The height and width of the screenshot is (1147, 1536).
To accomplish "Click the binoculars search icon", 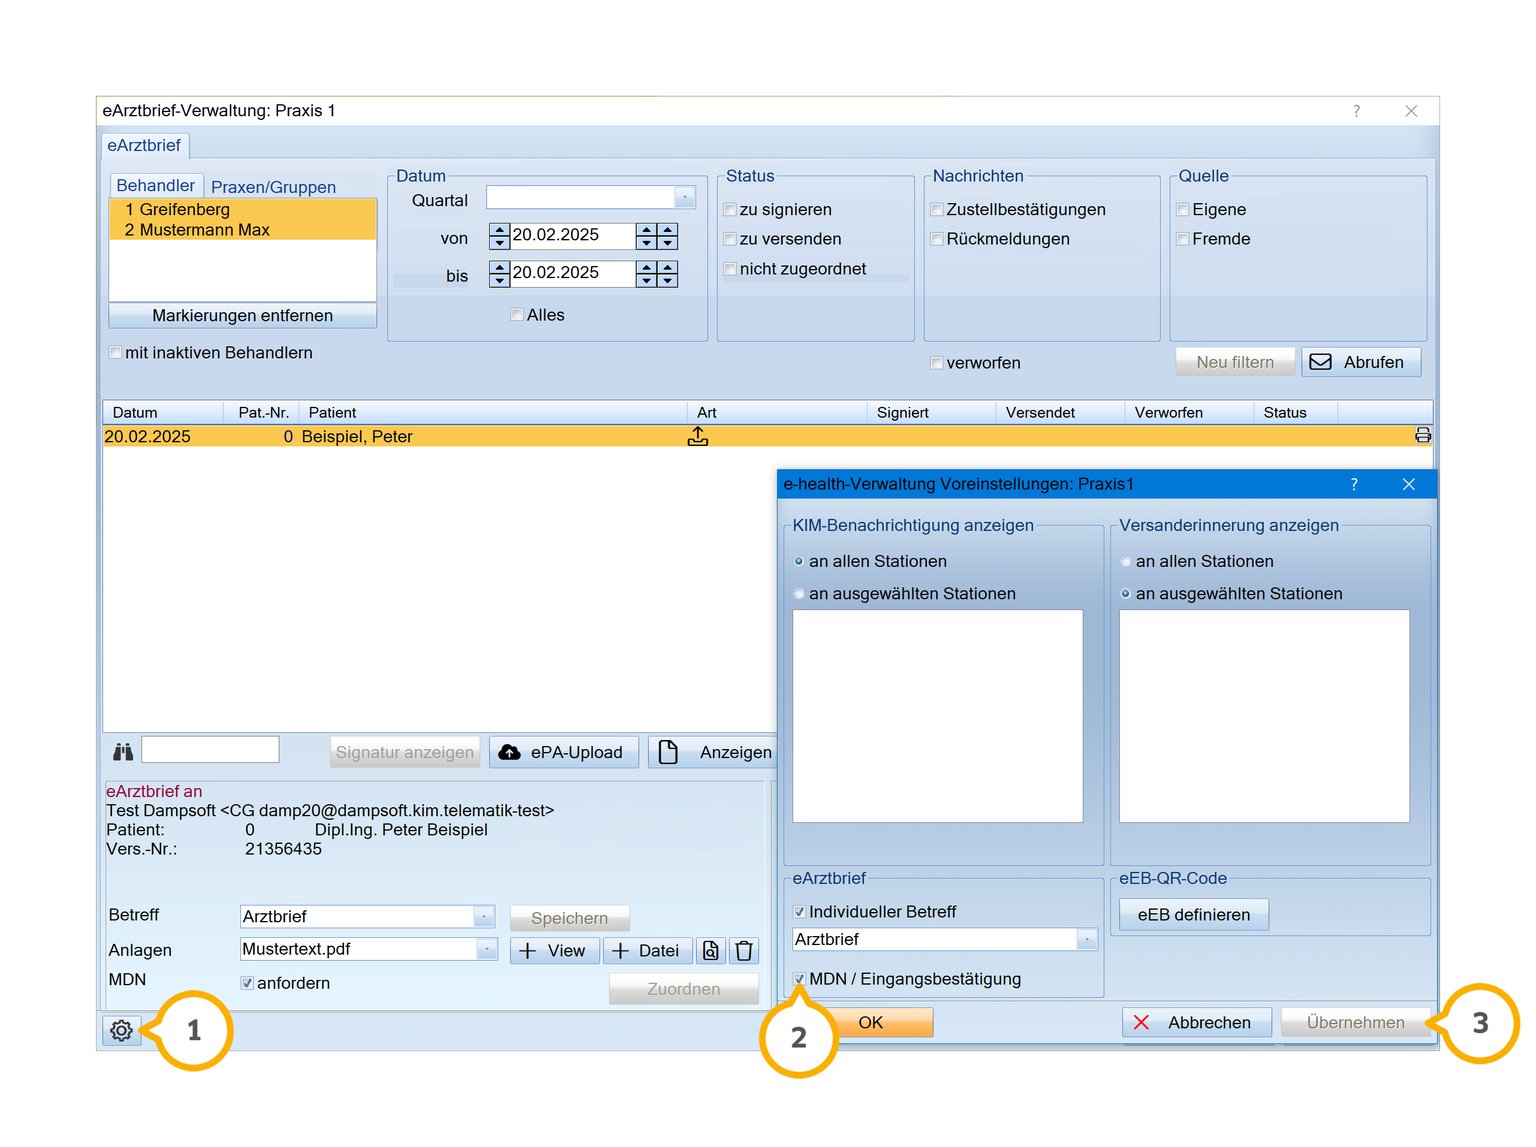I will tap(123, 751).
